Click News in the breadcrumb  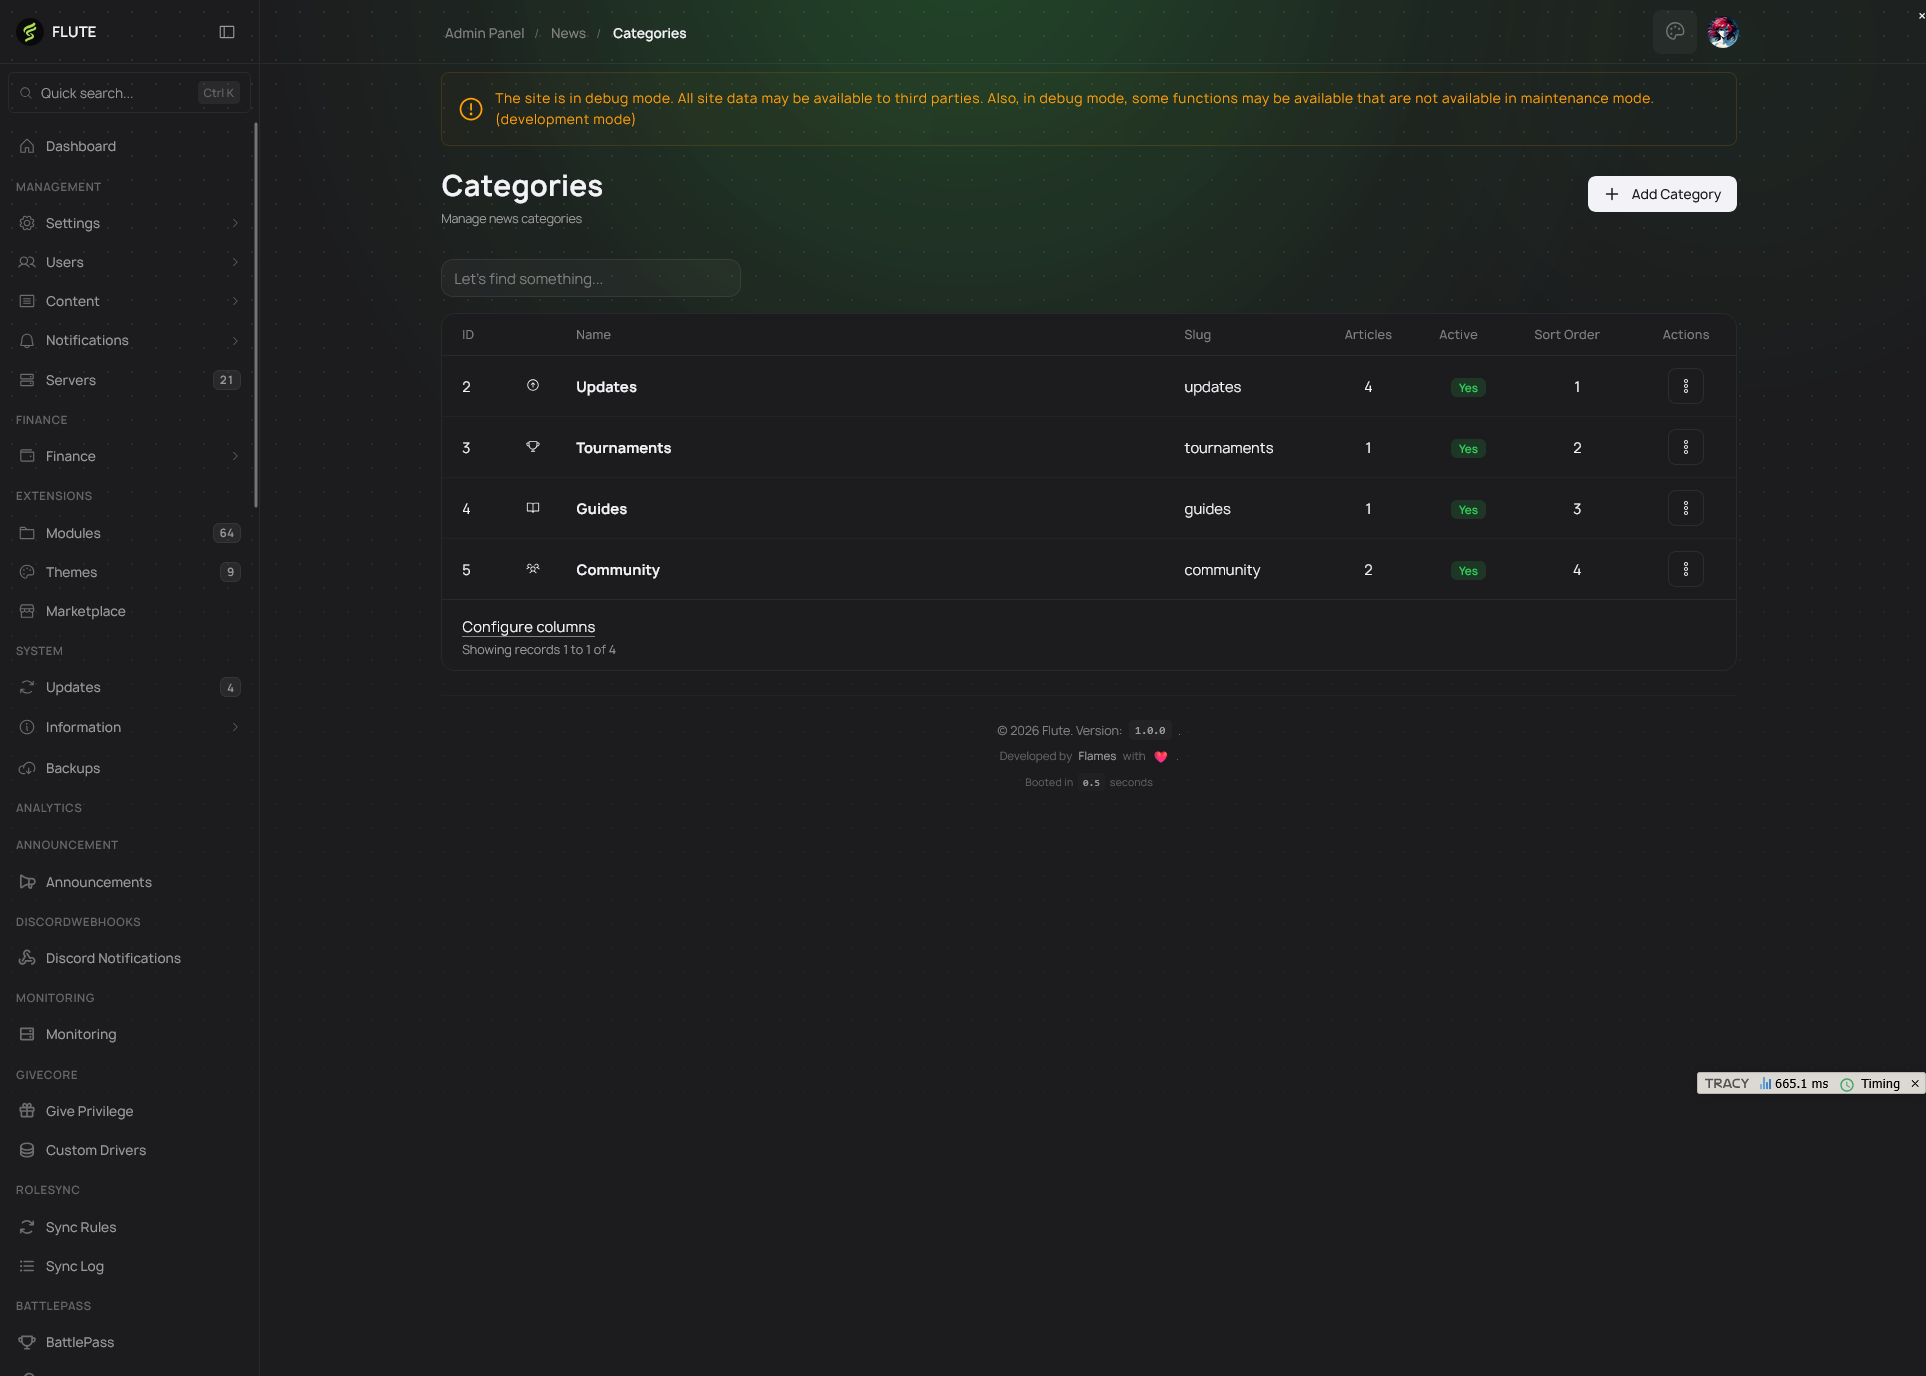point(568,33)
